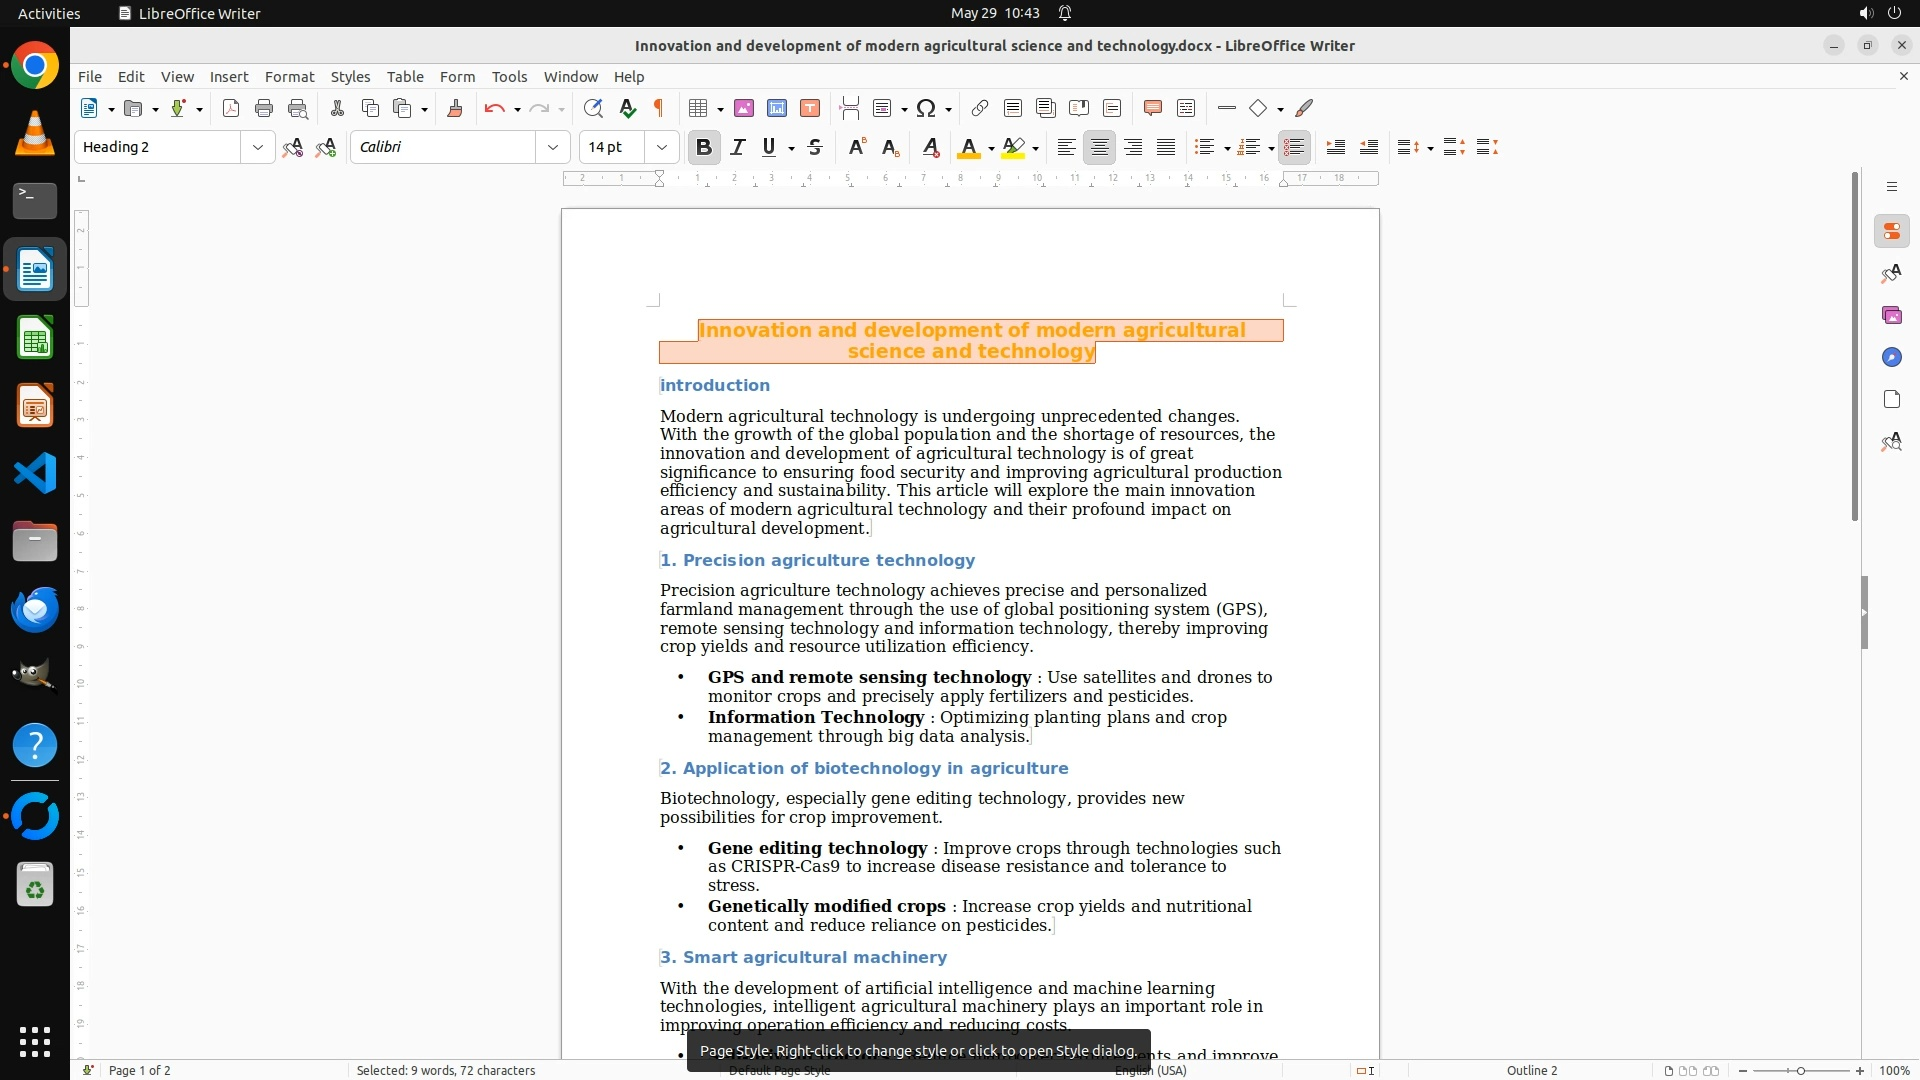Open the Format menu
The image size is (1920, 1080).
tap(289, 76)
